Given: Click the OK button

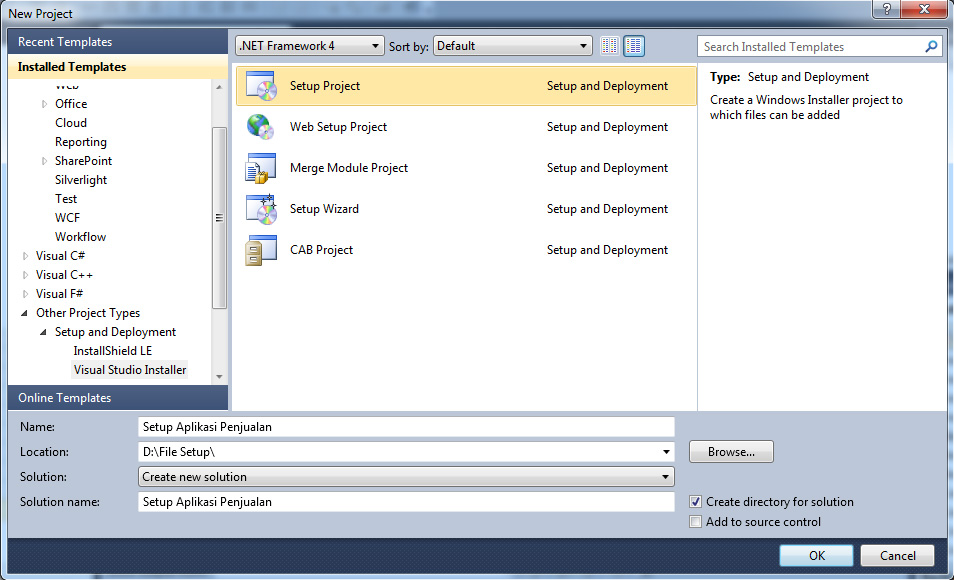Looking at the screenshot, I should click(x=816, y=555).
